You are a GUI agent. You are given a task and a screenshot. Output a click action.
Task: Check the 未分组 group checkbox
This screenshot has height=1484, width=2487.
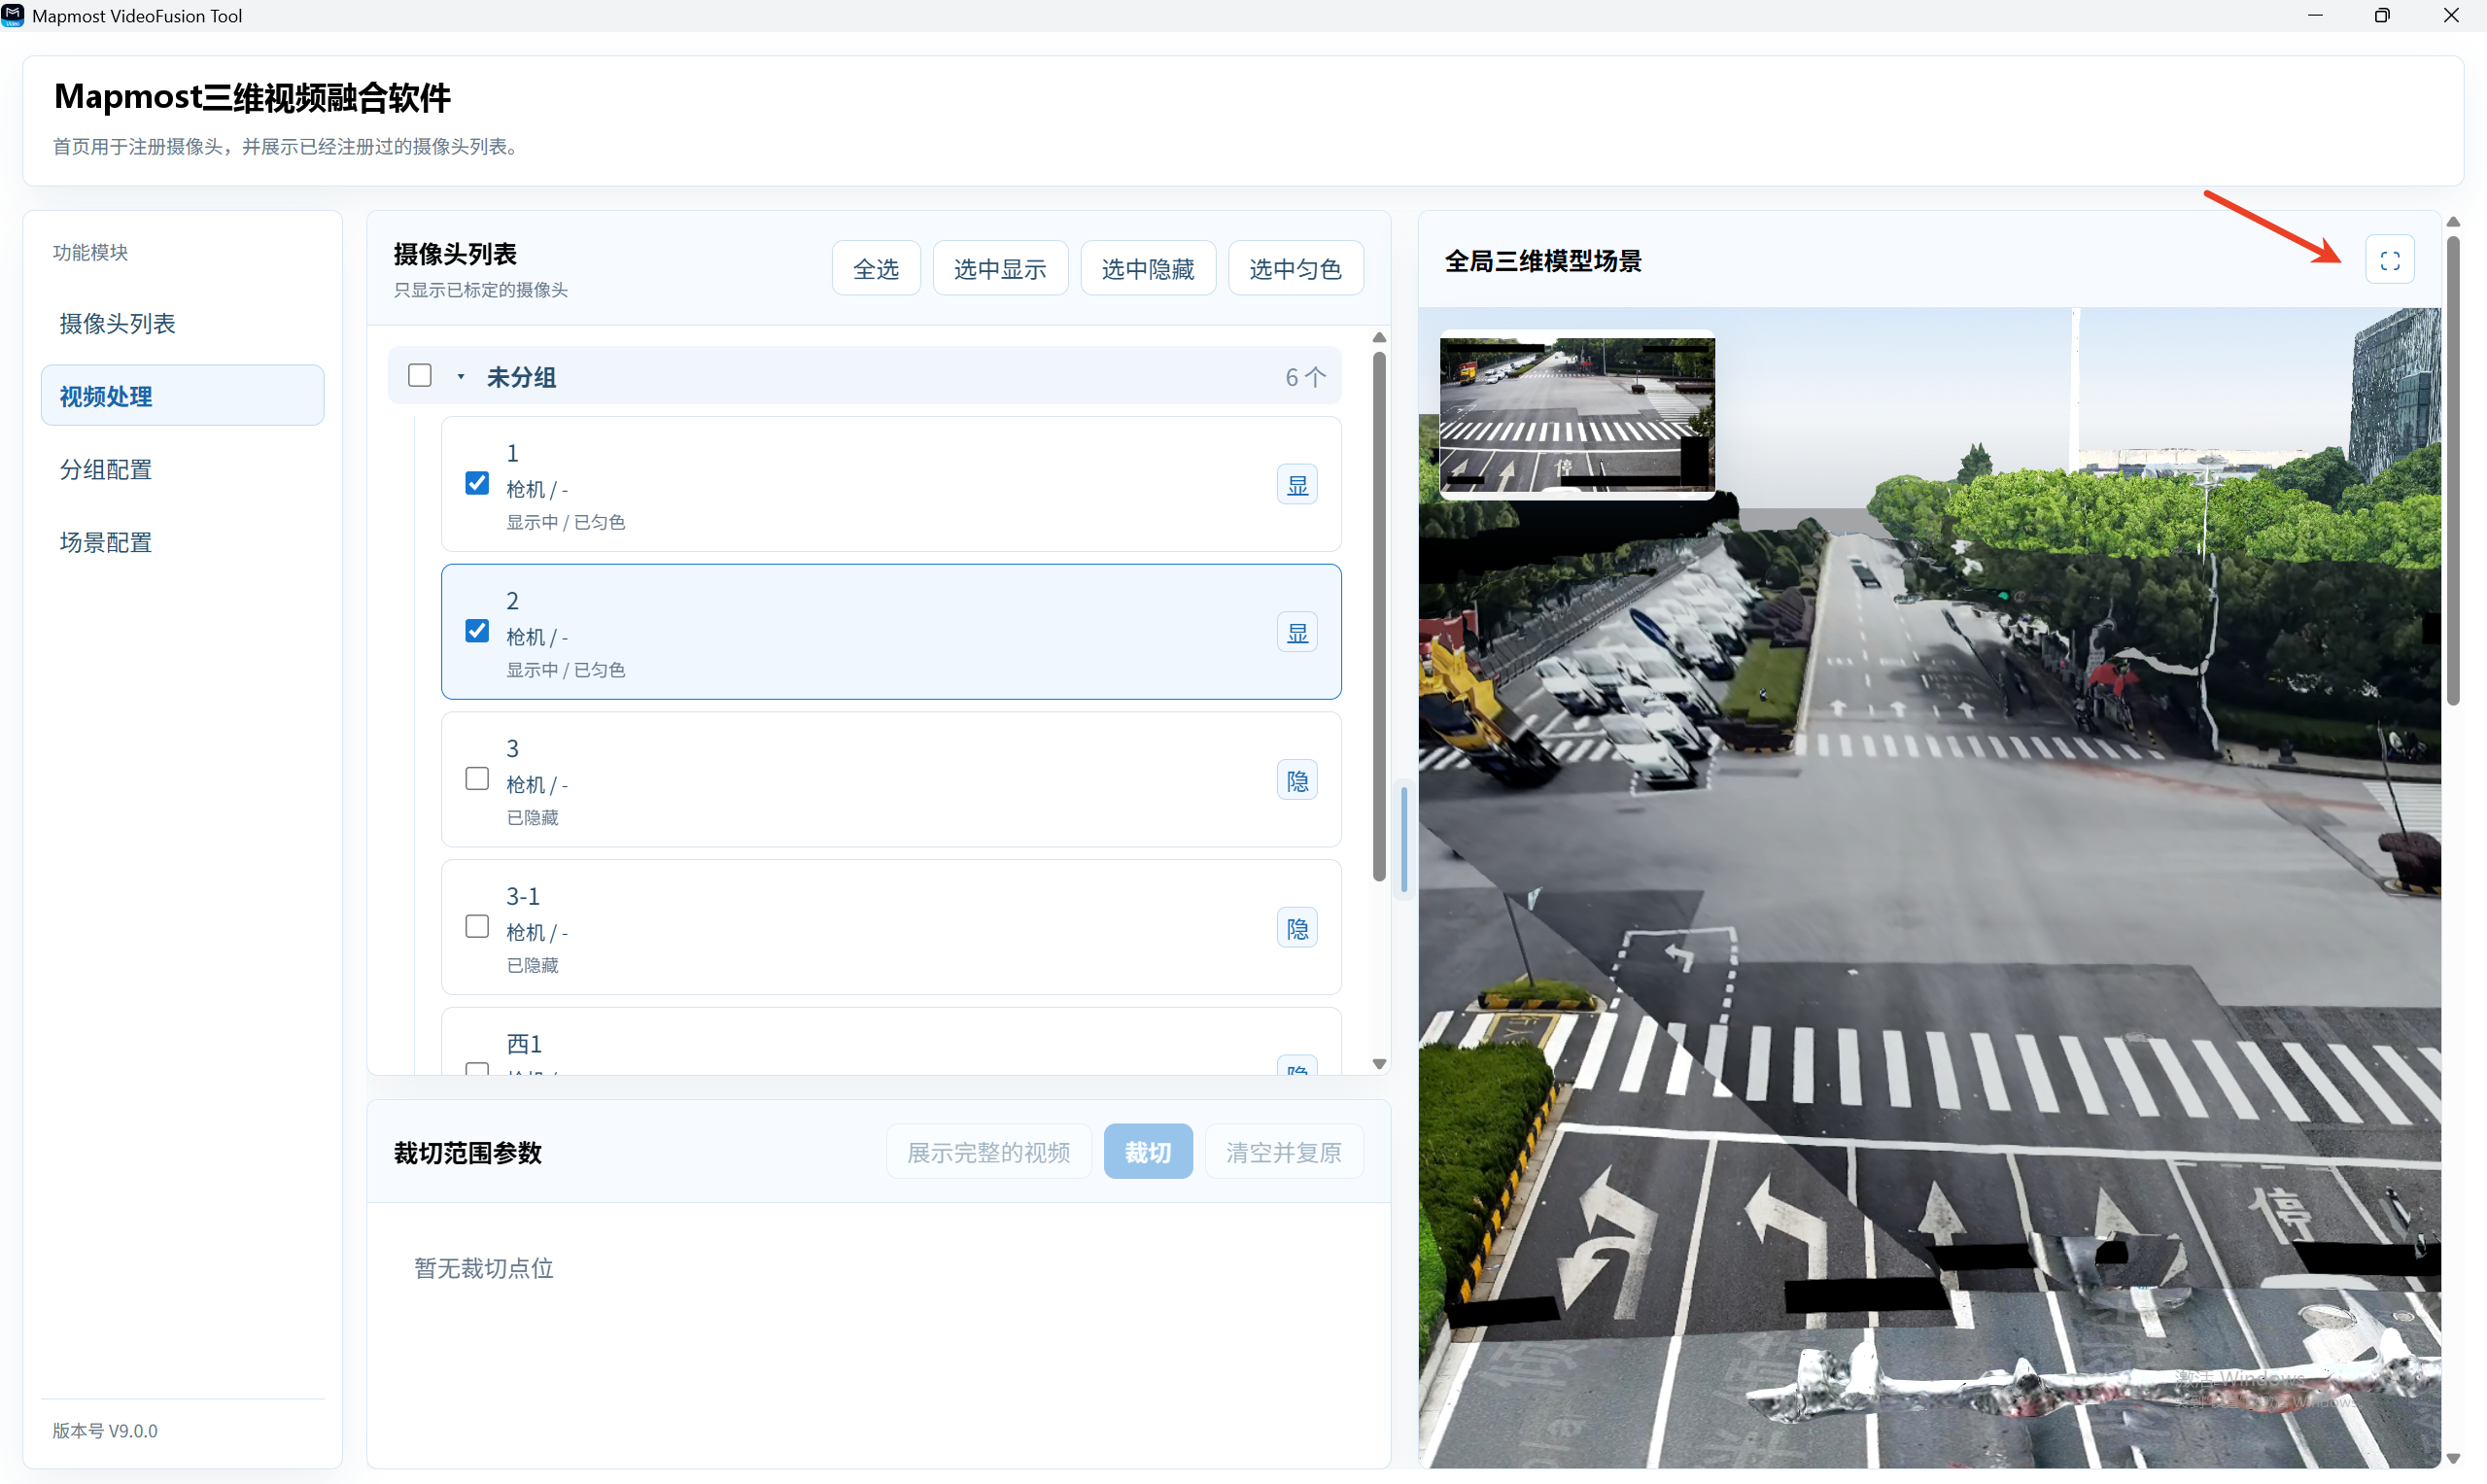[420, 375]
